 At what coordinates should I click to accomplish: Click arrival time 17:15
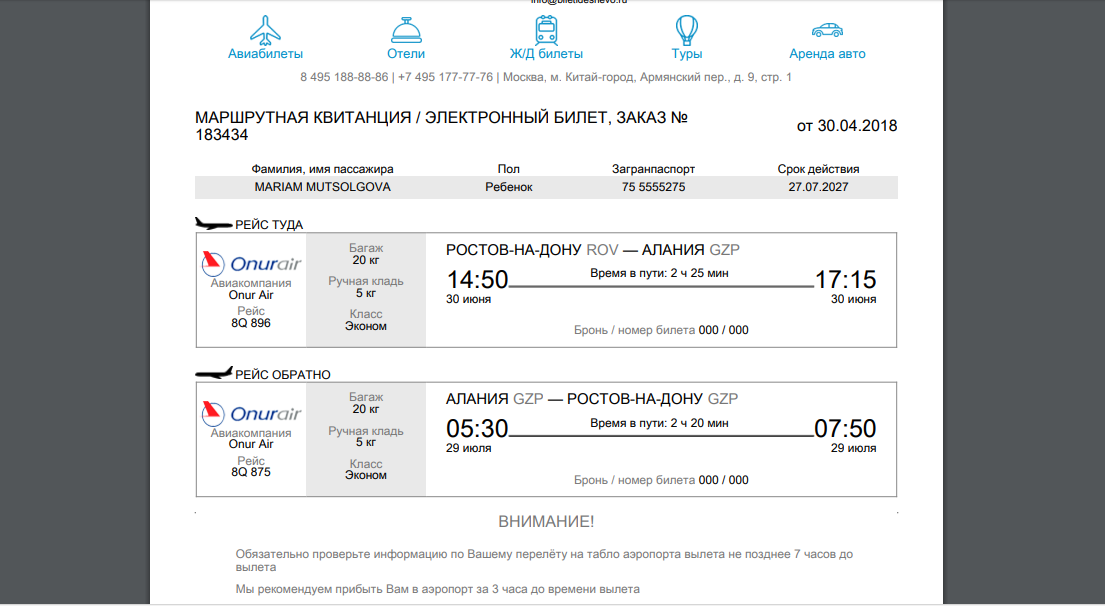(x=846, y=280)
